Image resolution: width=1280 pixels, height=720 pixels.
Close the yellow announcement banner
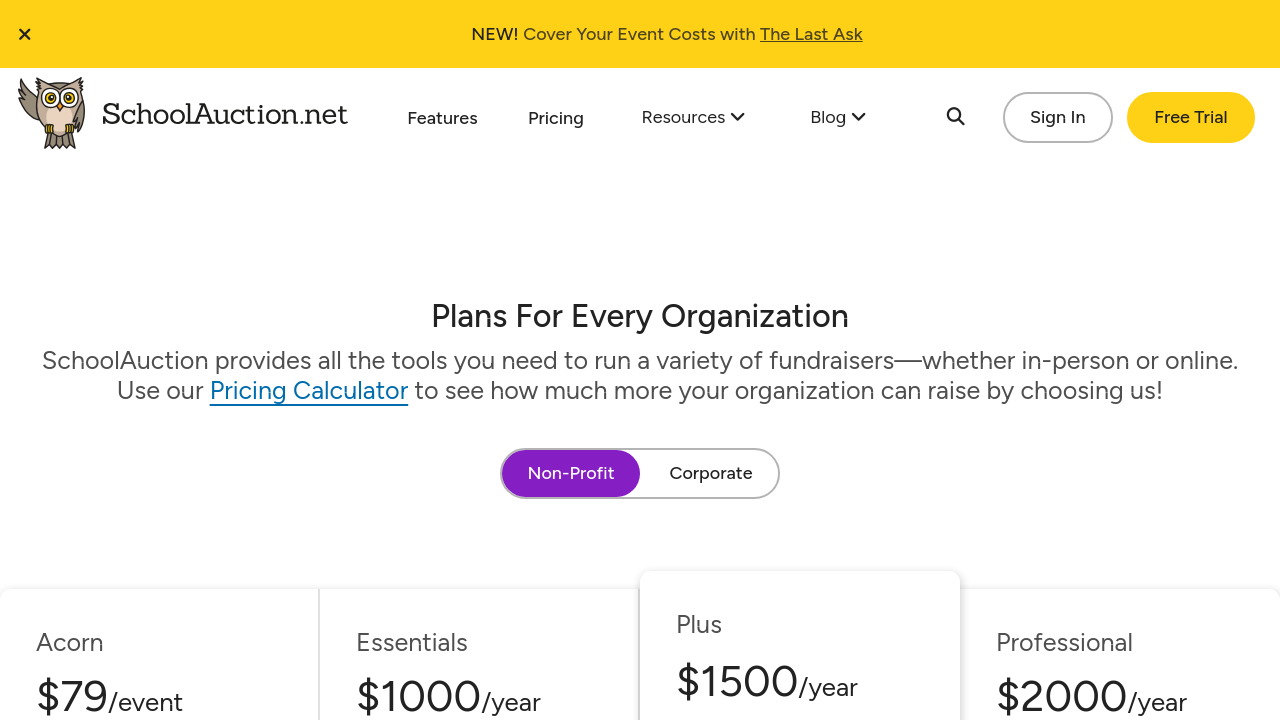coord(25,34)
